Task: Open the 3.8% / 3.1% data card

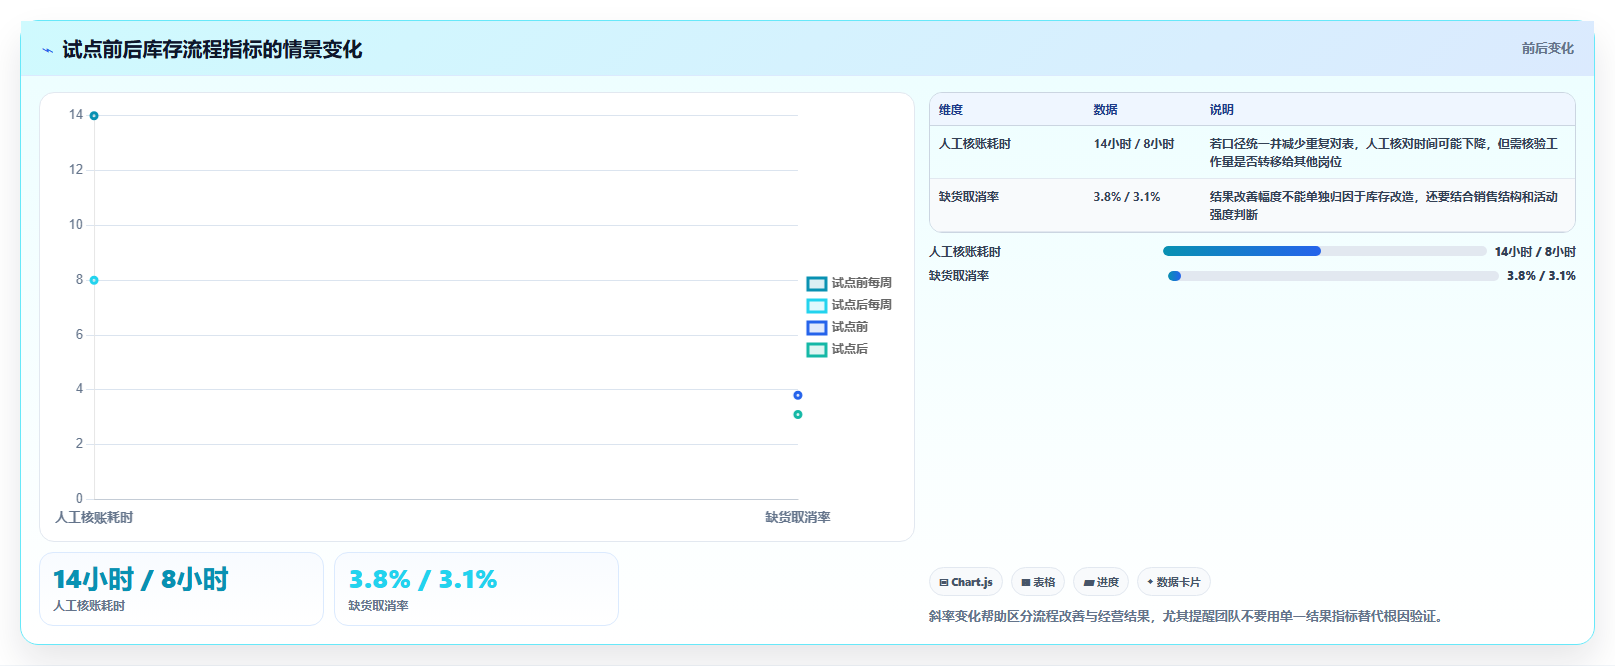Action: 476,589
